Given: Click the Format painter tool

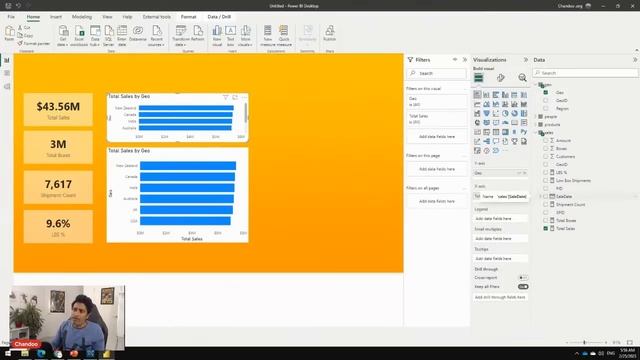Looking at the screenshot, I should click(x=34, y=43).
